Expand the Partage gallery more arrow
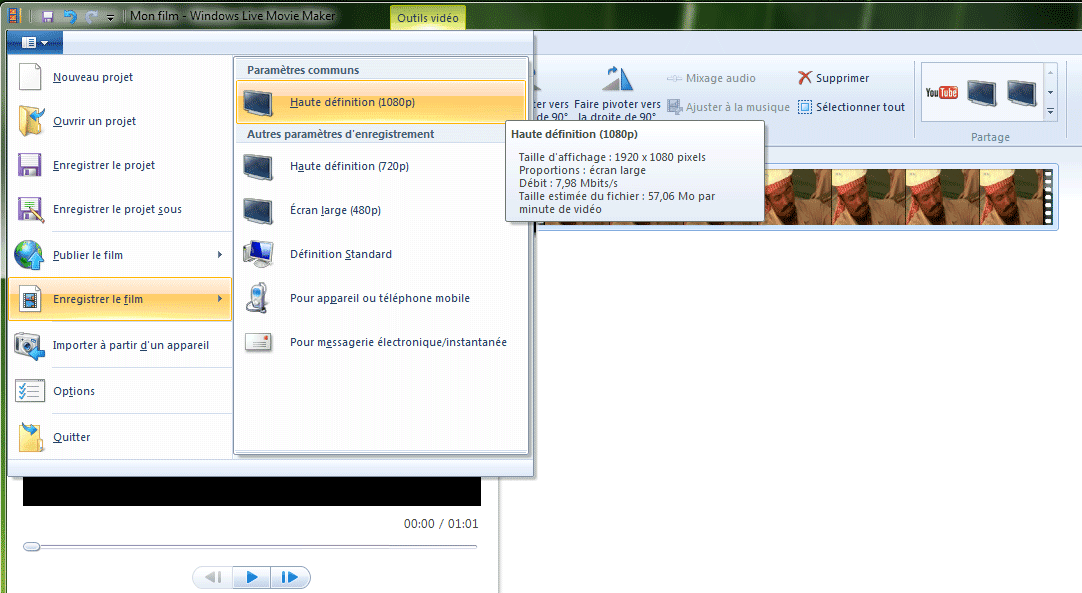This screenshot has width=1082, height=593. click(x=1050, y=111)
